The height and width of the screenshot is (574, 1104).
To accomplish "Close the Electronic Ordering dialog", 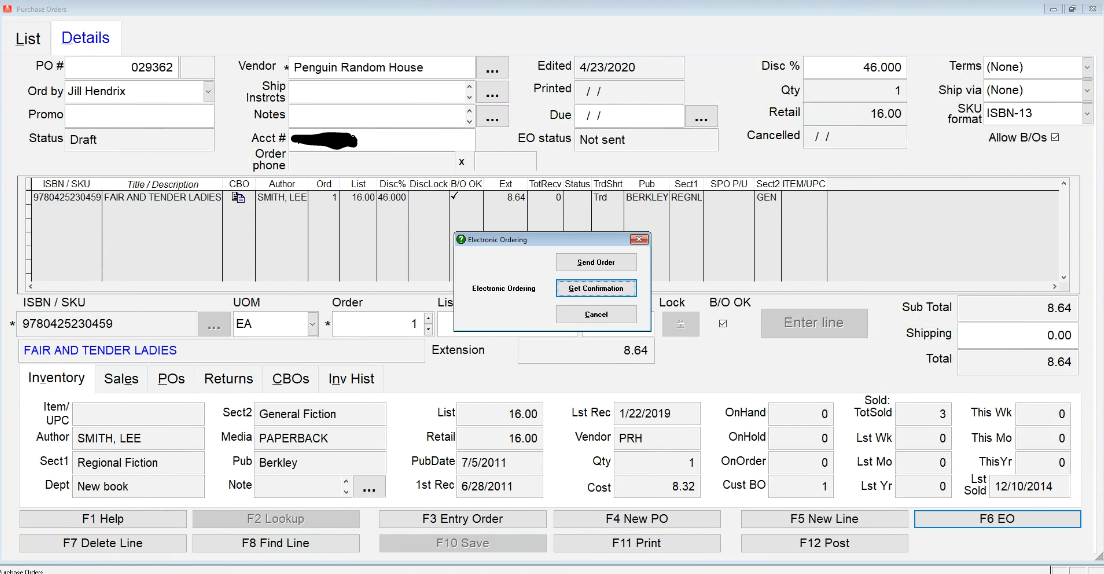I will 639,239.
